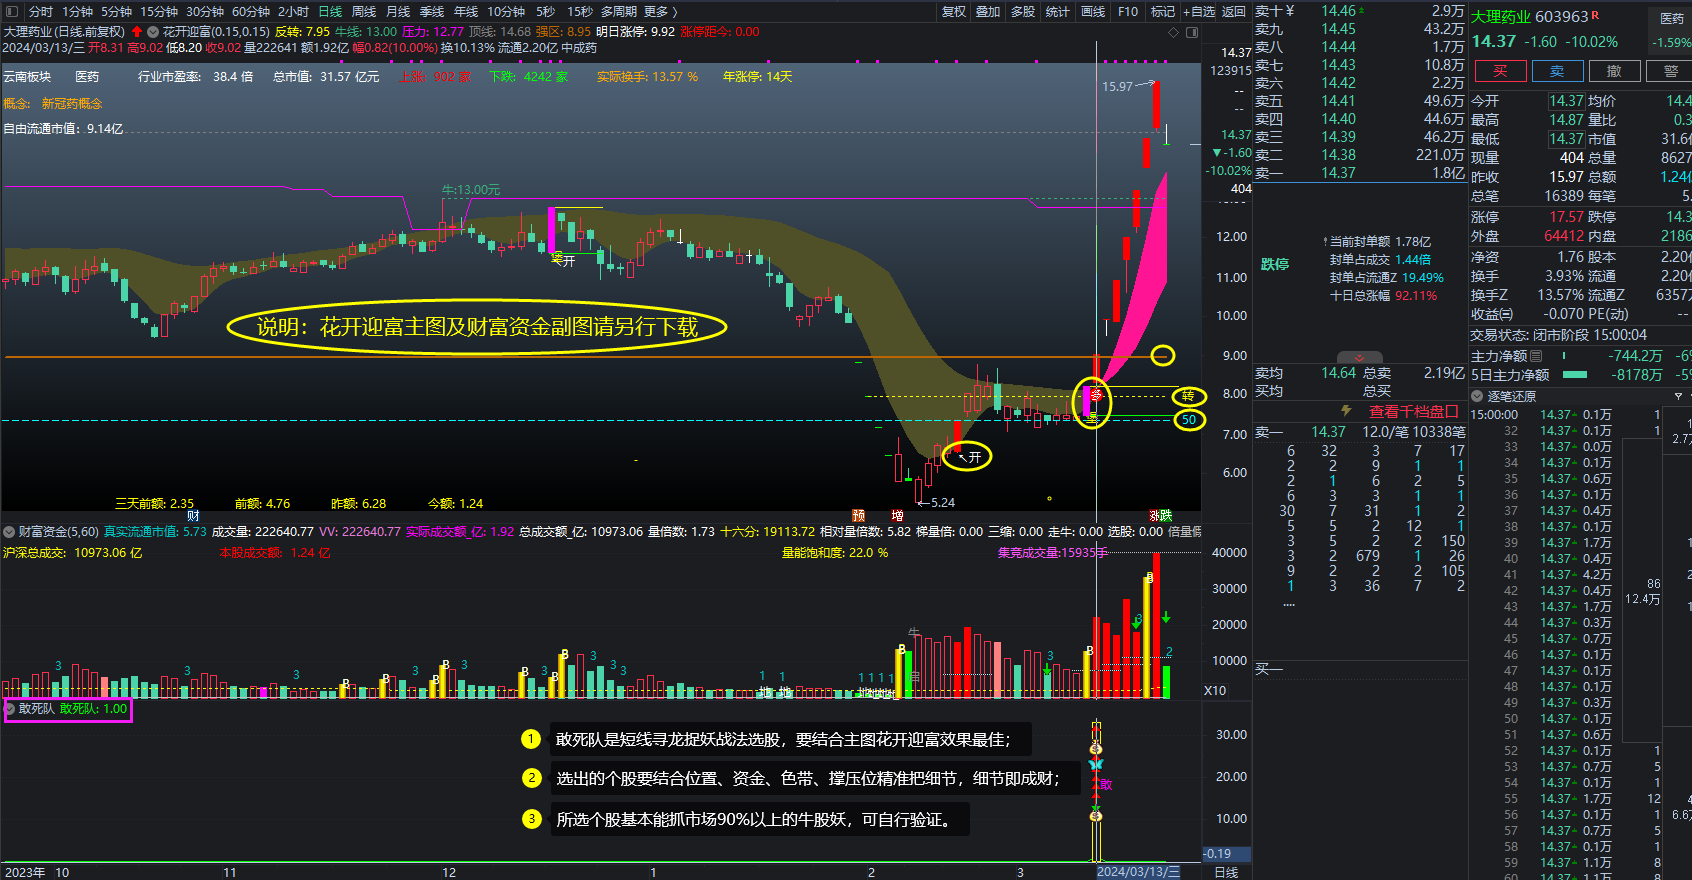Screen dimensions: 1692x880
Task: Click the 涨跌 marker at chart bottom
Action: tap(1160, 516)
